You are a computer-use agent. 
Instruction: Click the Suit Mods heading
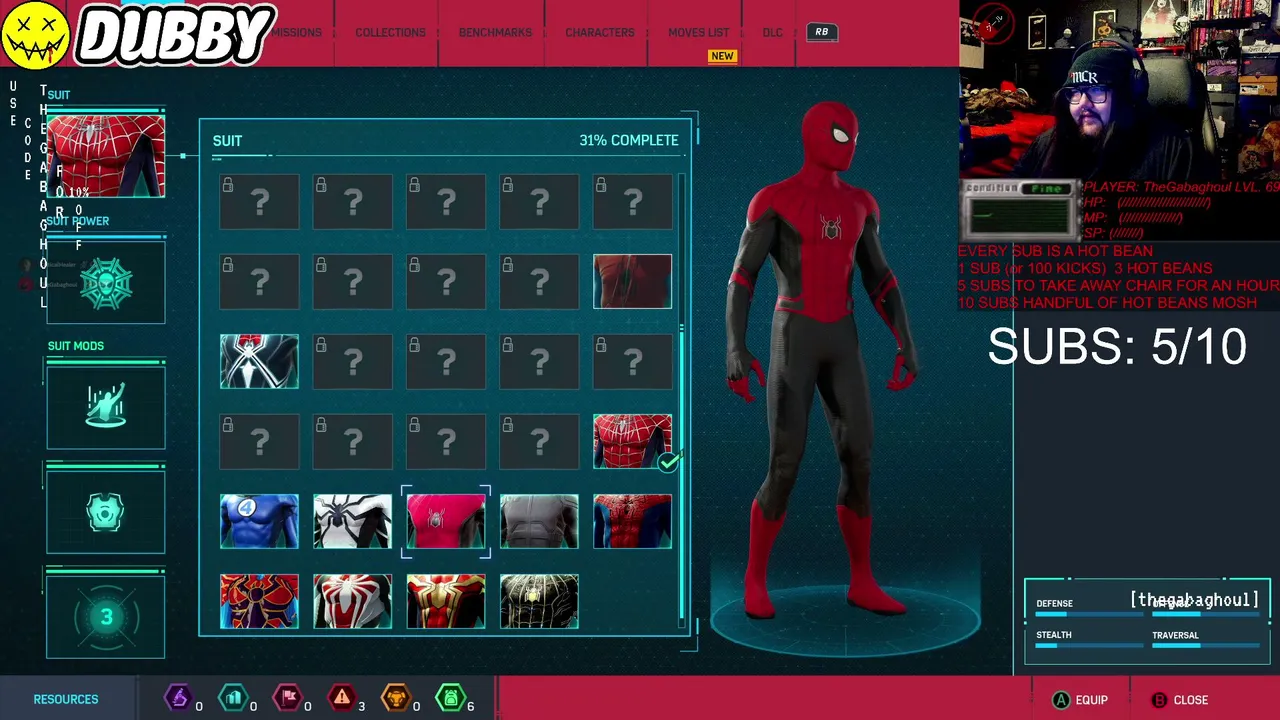tap(76, 346)
